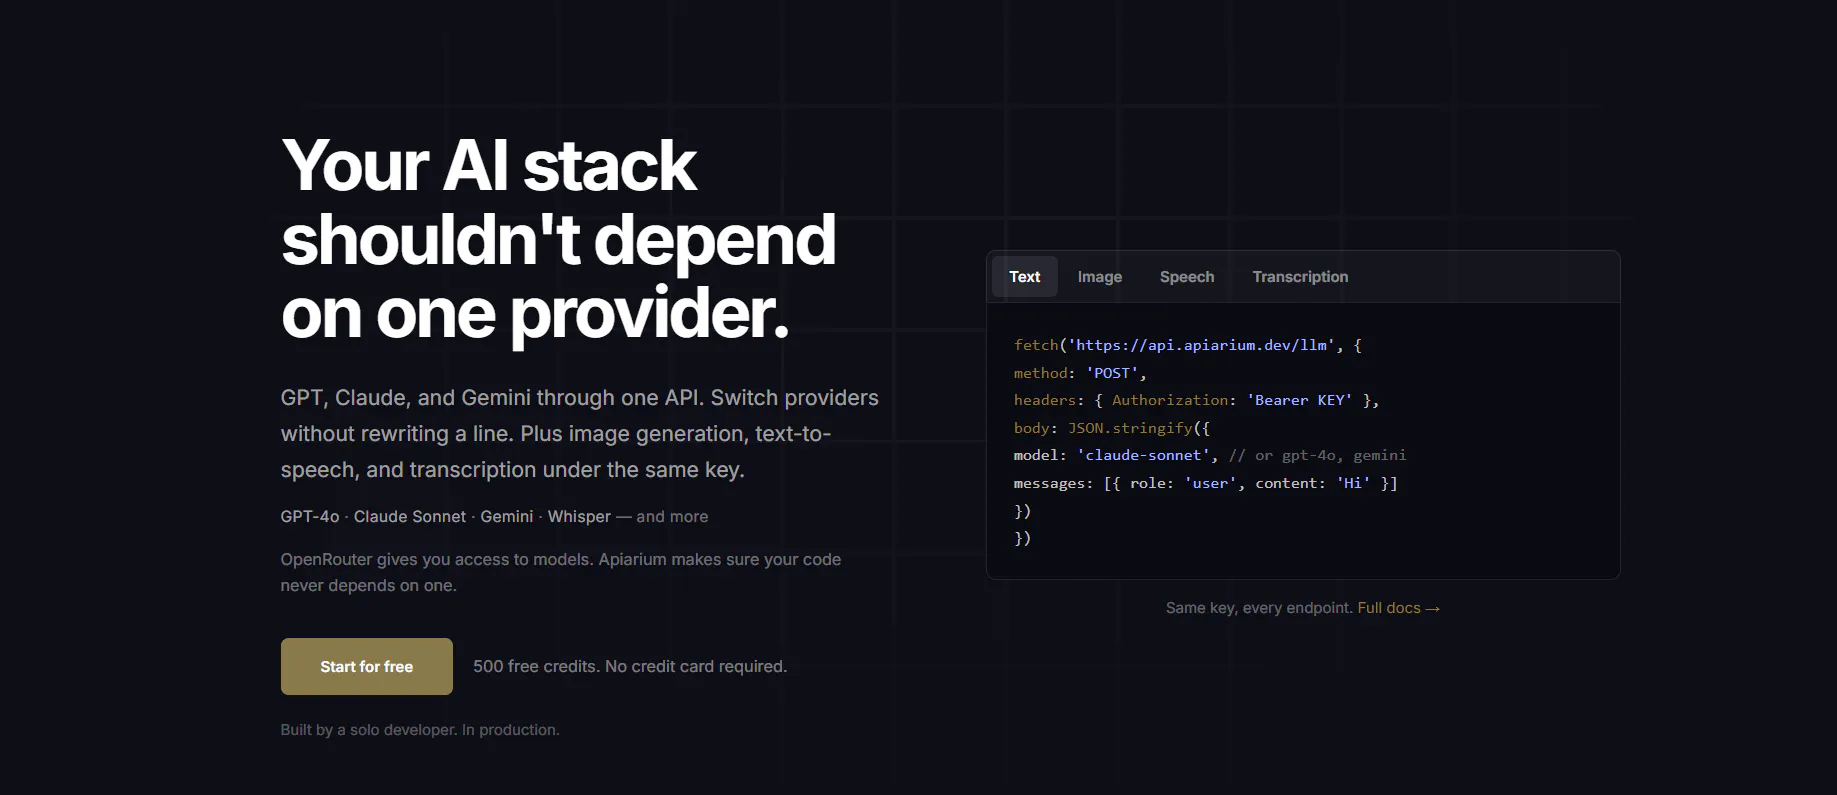This screenshot has height=795, width=1837.
Task: Click the paragraph starting 'OpenRouter gives you access'
Action: coord(561,572)
